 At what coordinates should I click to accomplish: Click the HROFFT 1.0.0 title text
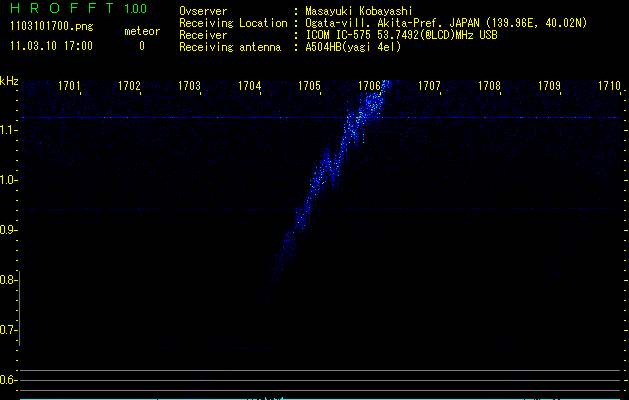click(x=78, y=8)
